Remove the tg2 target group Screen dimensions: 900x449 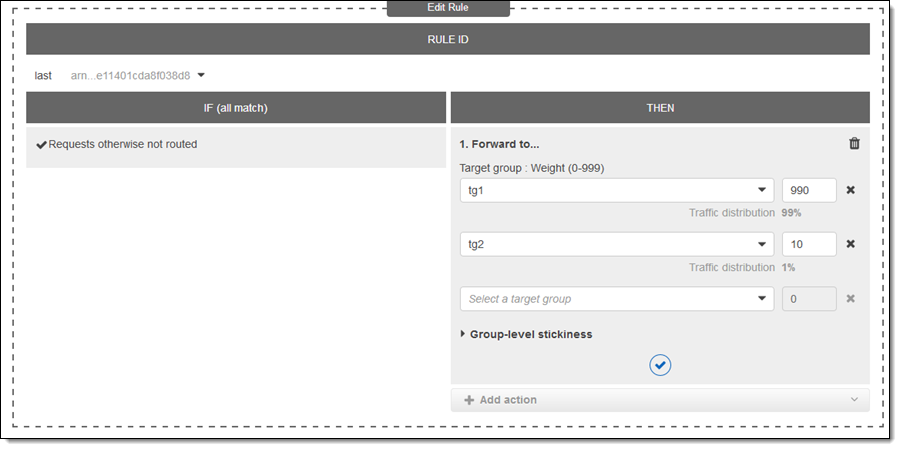tap(851, 244)
